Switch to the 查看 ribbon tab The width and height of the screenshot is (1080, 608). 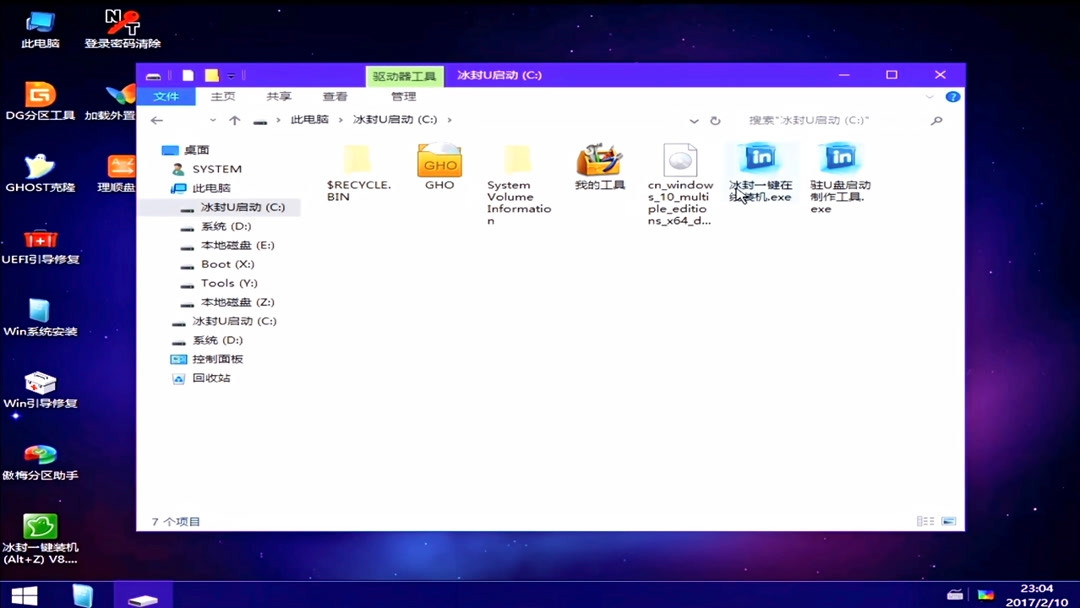(334, 96)
